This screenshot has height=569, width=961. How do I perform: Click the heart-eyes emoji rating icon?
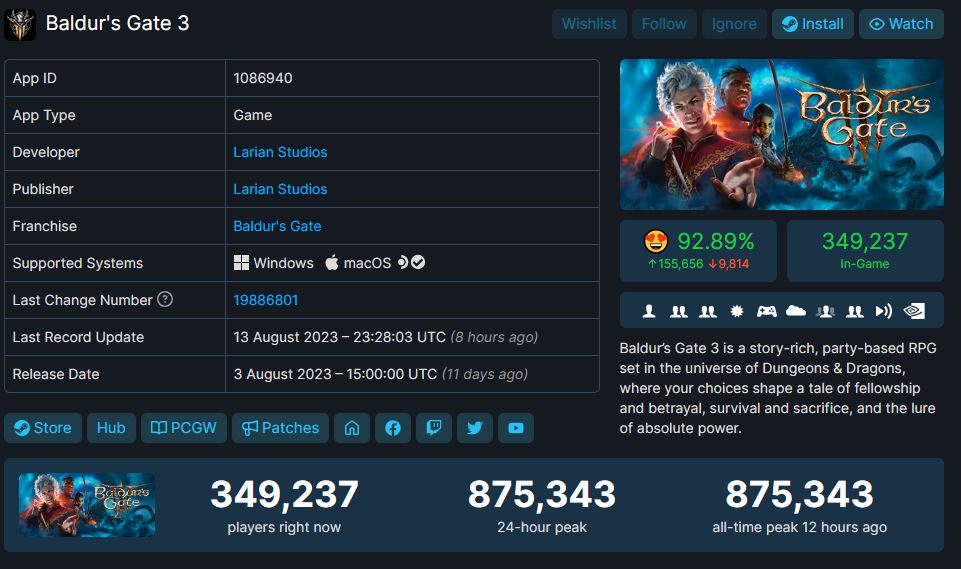coord(656,241)
